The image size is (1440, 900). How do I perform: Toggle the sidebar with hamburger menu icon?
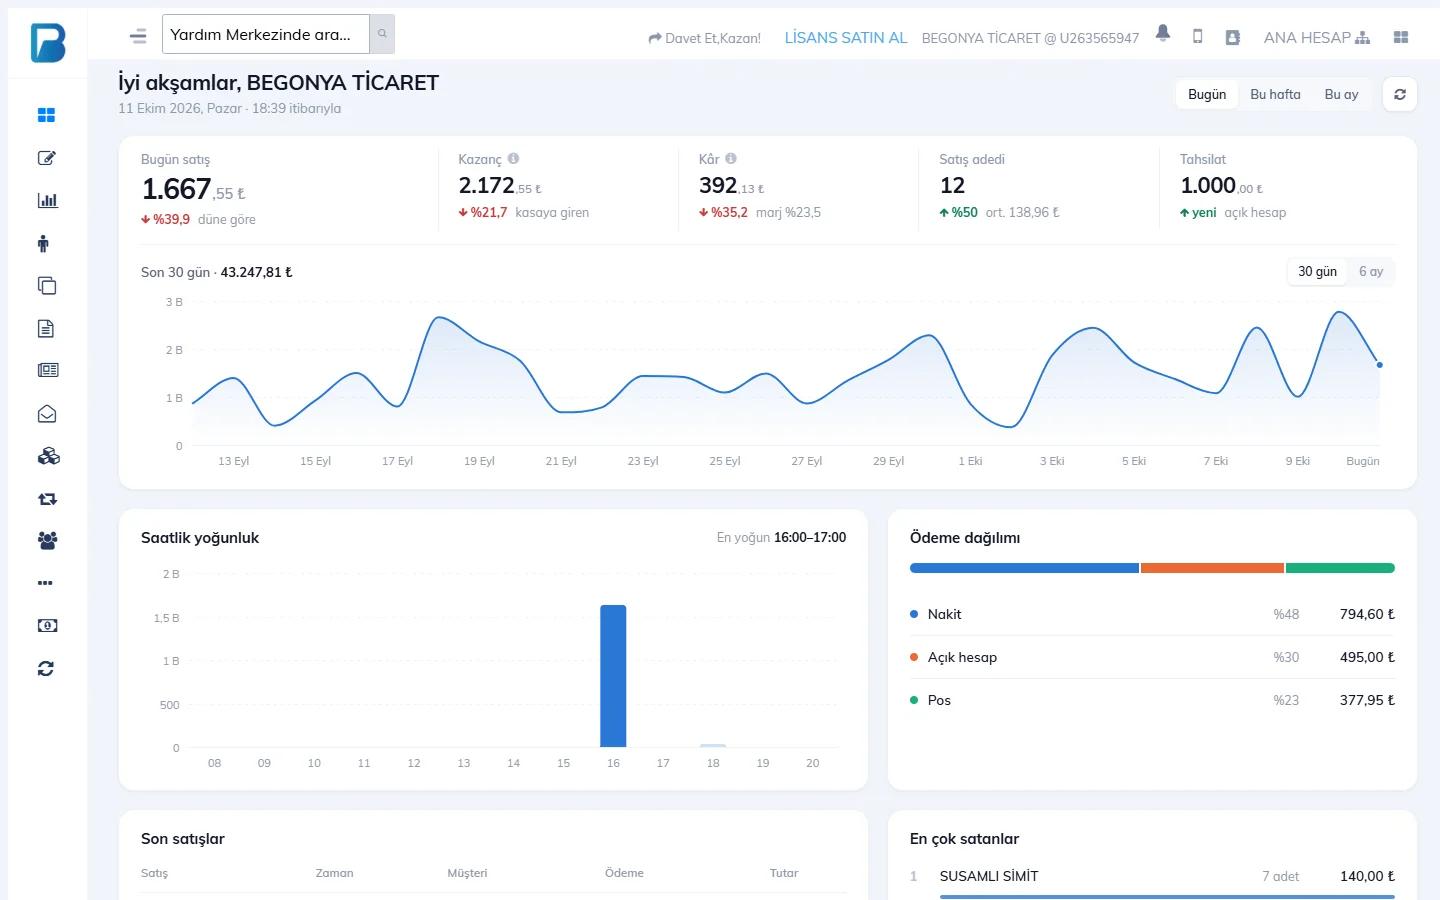click(x=138, y=37)
